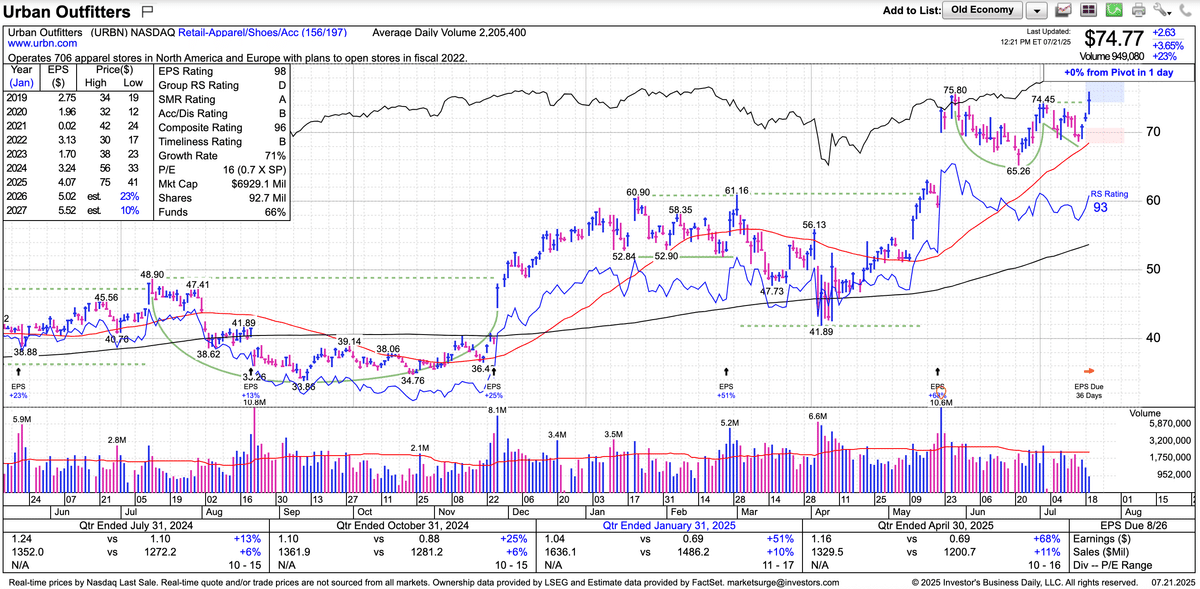Open the line chart view icon
The height and width of the screenshot is (589, 1200).
pyautogui.click(x=1064, y=11)
